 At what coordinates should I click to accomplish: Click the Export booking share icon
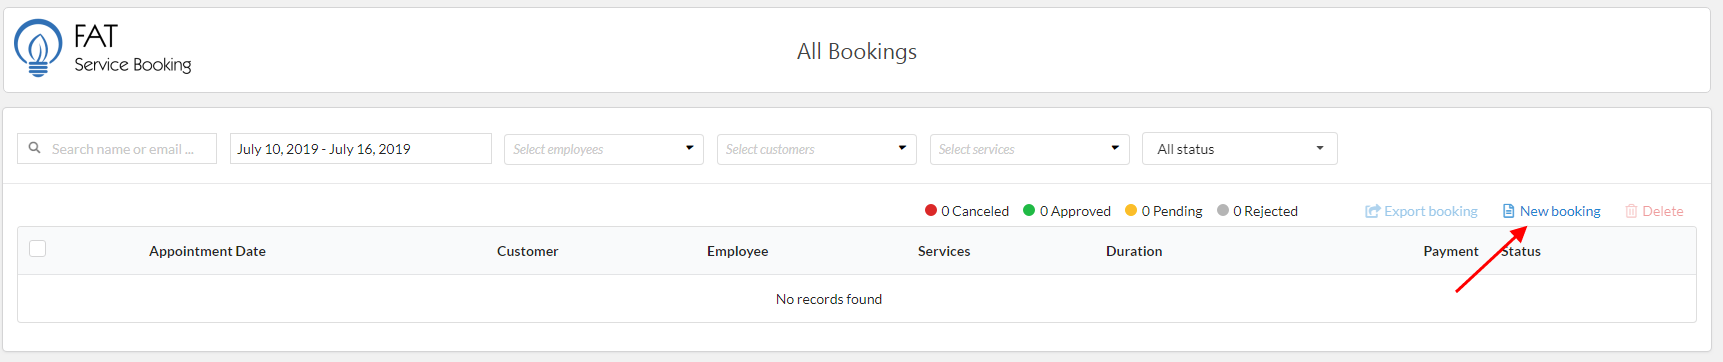pyautogui.click(x=1372, y=211)
